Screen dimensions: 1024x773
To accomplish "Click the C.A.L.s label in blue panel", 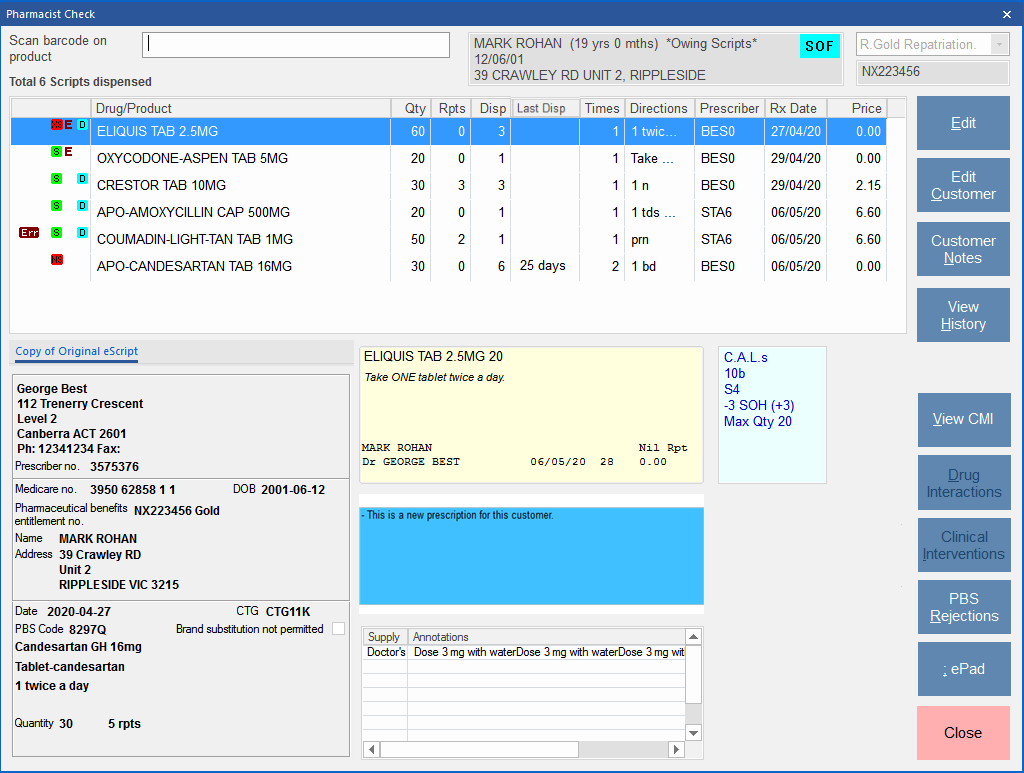I will [746, 358].
